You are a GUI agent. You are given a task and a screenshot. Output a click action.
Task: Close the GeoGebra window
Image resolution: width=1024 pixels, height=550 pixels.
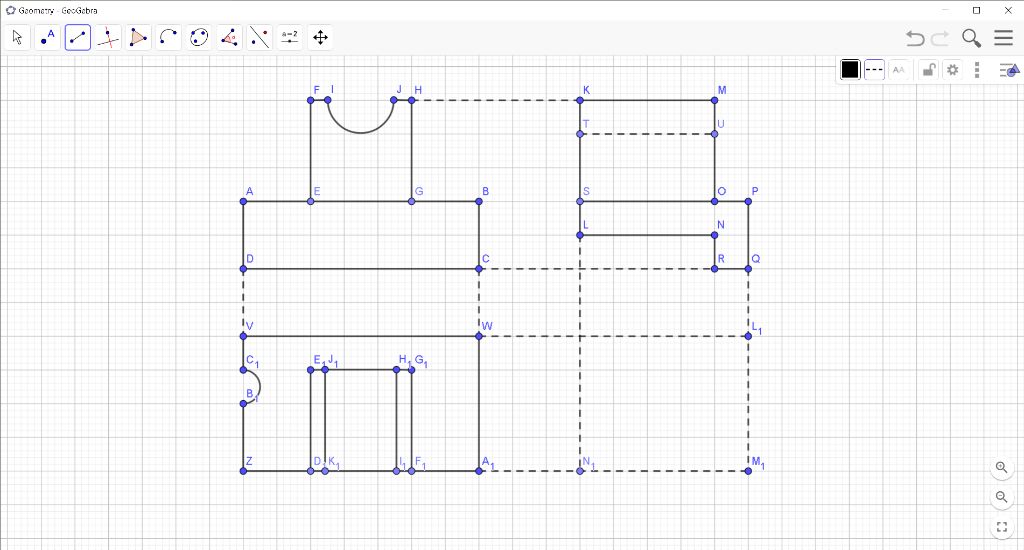[1008, 10]
